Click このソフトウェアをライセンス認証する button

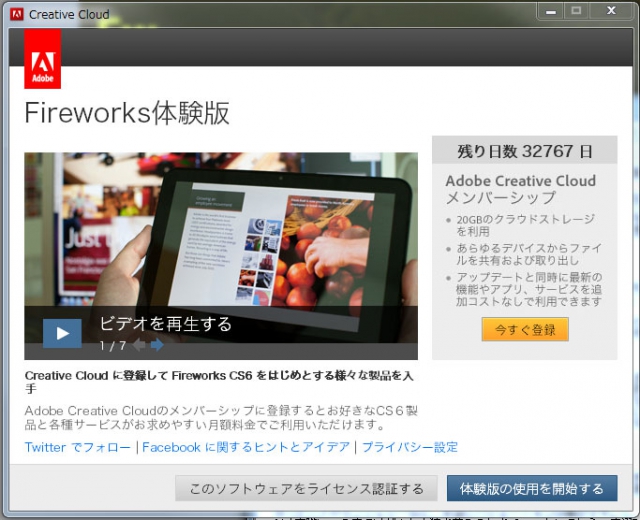[306, 488]
